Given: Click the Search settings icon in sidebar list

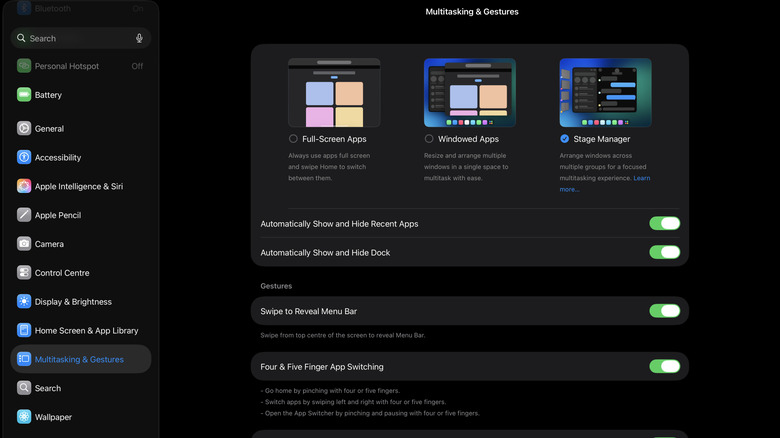Looking at the screenshot, I should coord(24,388).
